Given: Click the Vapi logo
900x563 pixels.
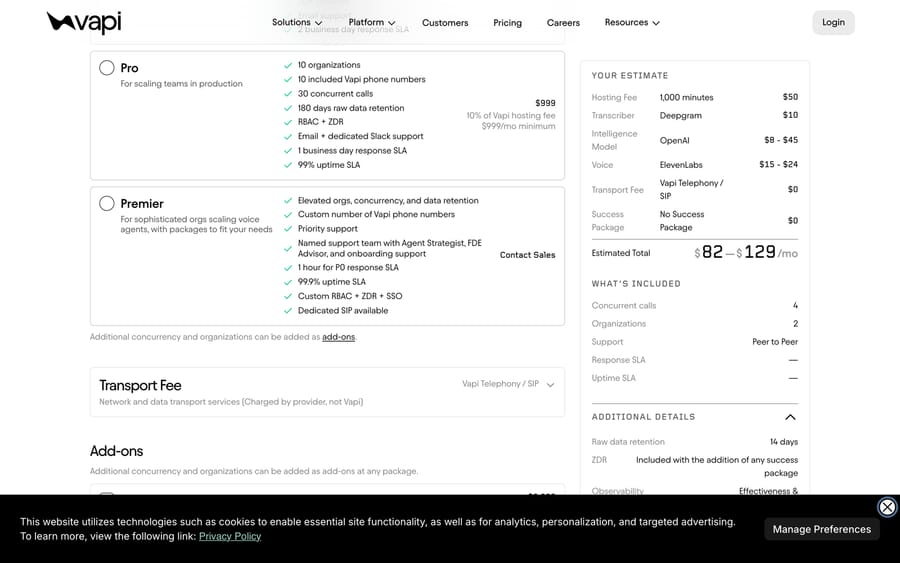Looking at the screenshot, I should pos(84,22).
